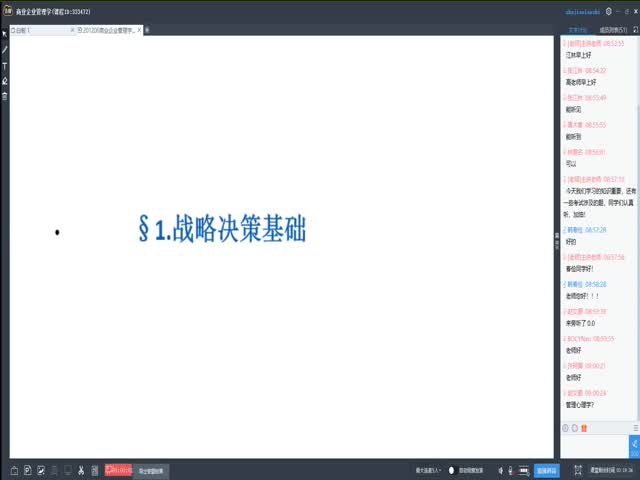Click the speaker volume icon
Screen dimensions: 640x480
pos(500,471)
